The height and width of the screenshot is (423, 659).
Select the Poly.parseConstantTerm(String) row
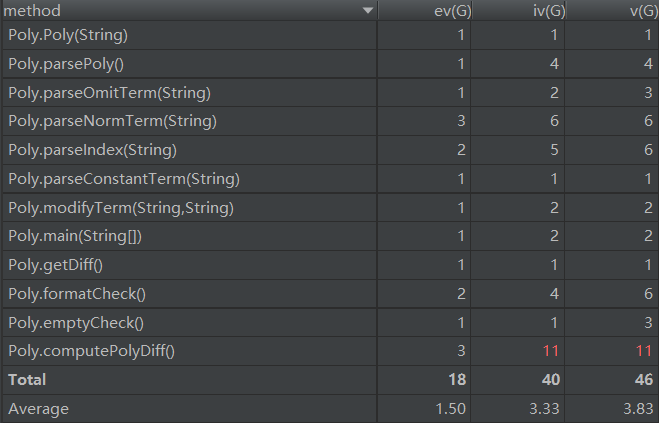pos(123,179)
